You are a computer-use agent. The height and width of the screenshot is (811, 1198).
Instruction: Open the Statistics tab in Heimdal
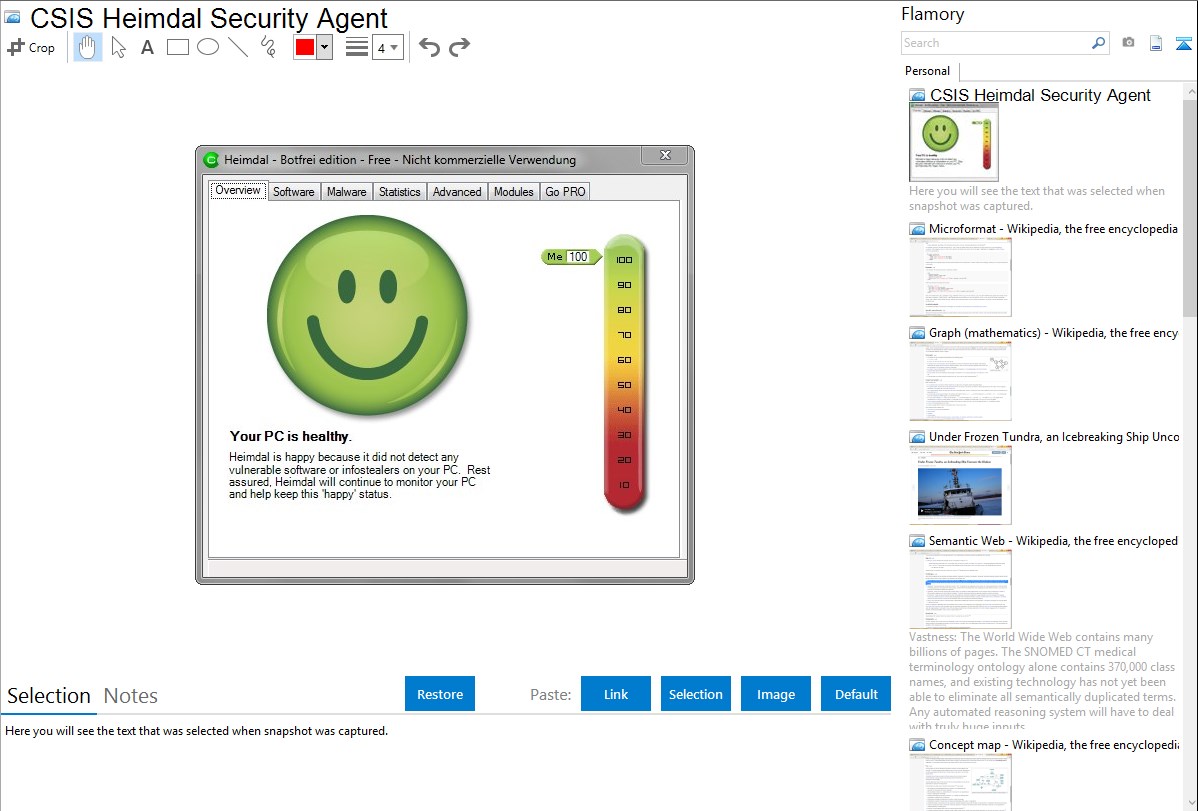pos(400,192)
